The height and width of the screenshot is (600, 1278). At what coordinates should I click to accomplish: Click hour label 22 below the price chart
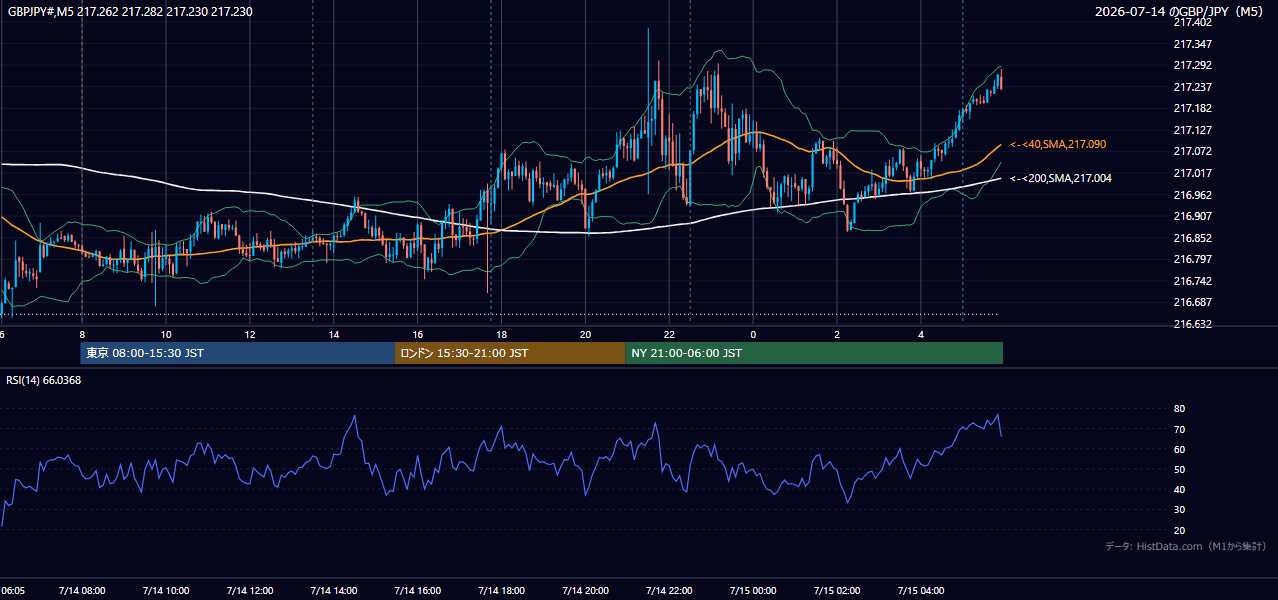point(669,334)
